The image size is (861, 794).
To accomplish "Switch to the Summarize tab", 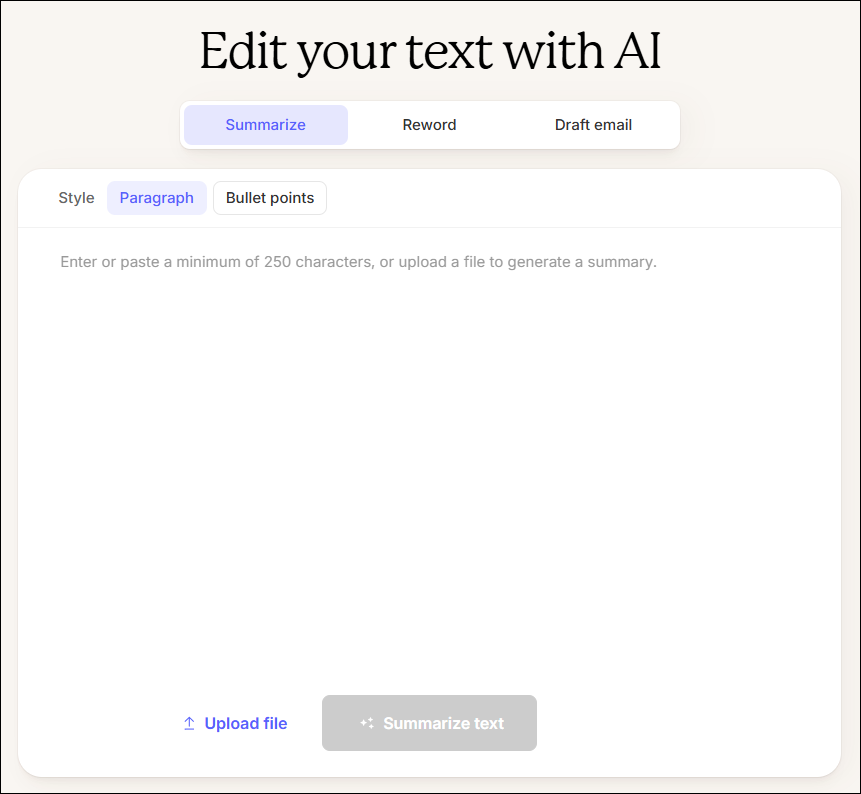I will 266,125.
